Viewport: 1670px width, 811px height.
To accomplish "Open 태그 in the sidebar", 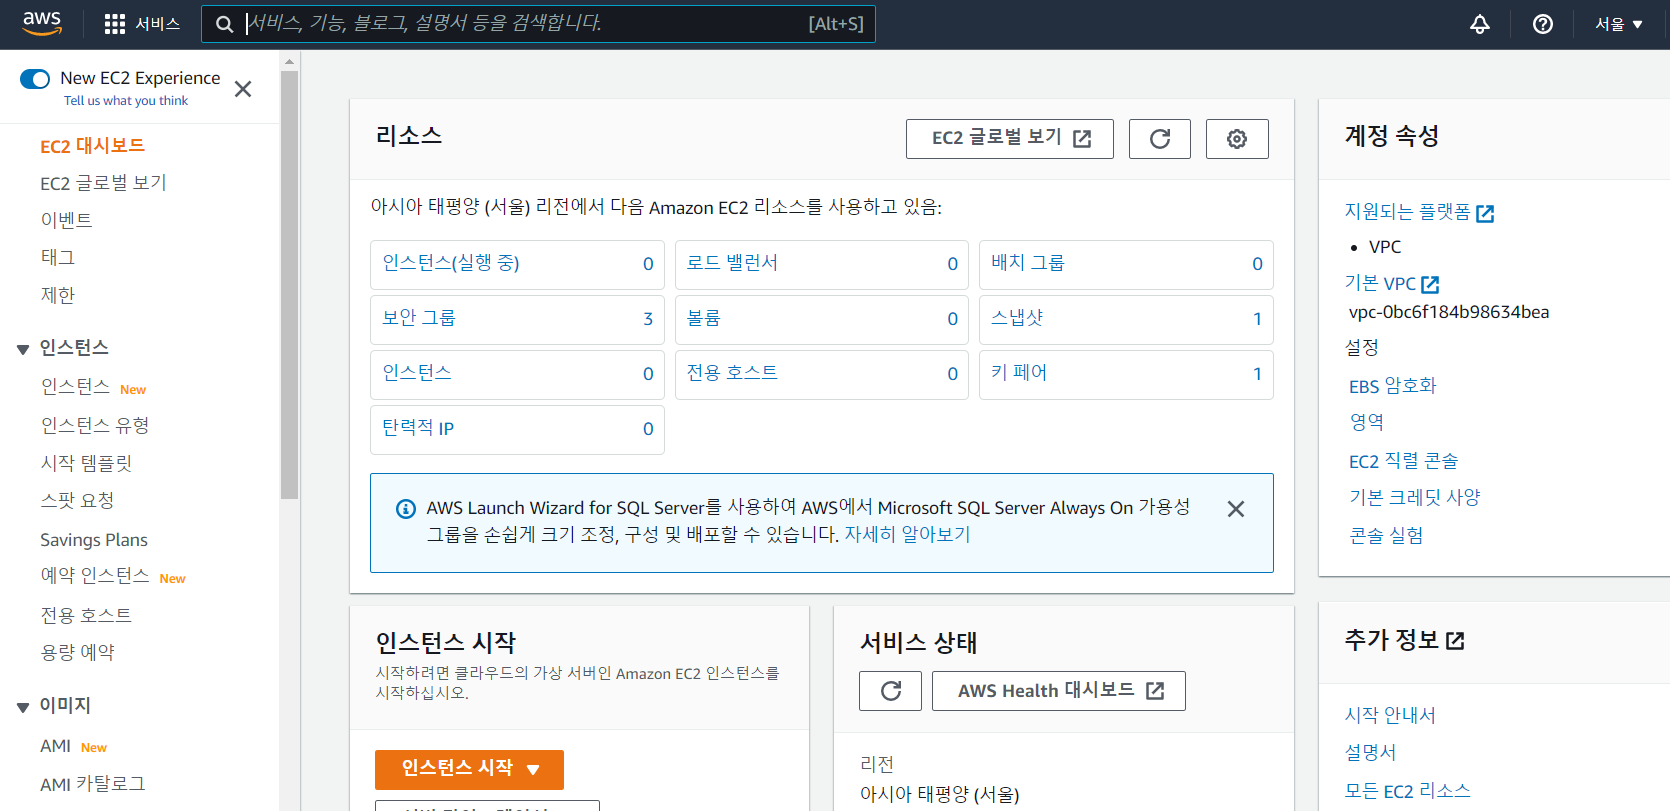I will click(57, 257).
